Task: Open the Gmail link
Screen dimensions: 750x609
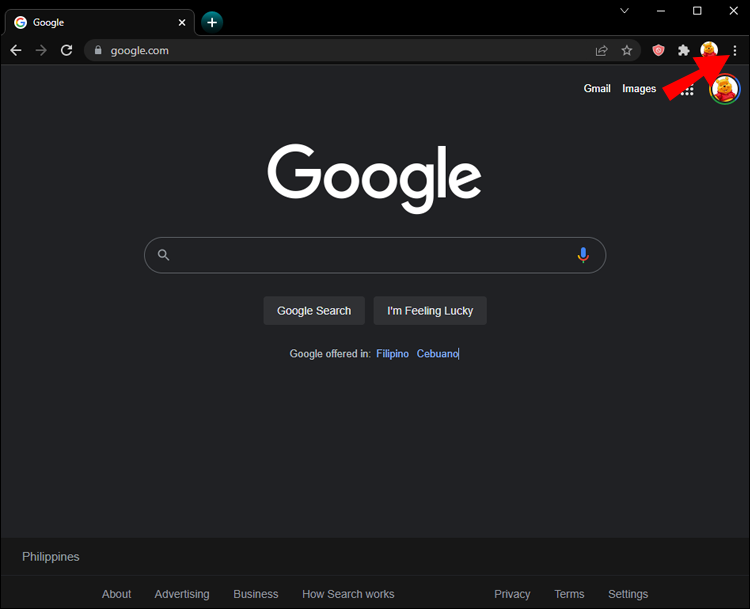Action: [597, 89]
